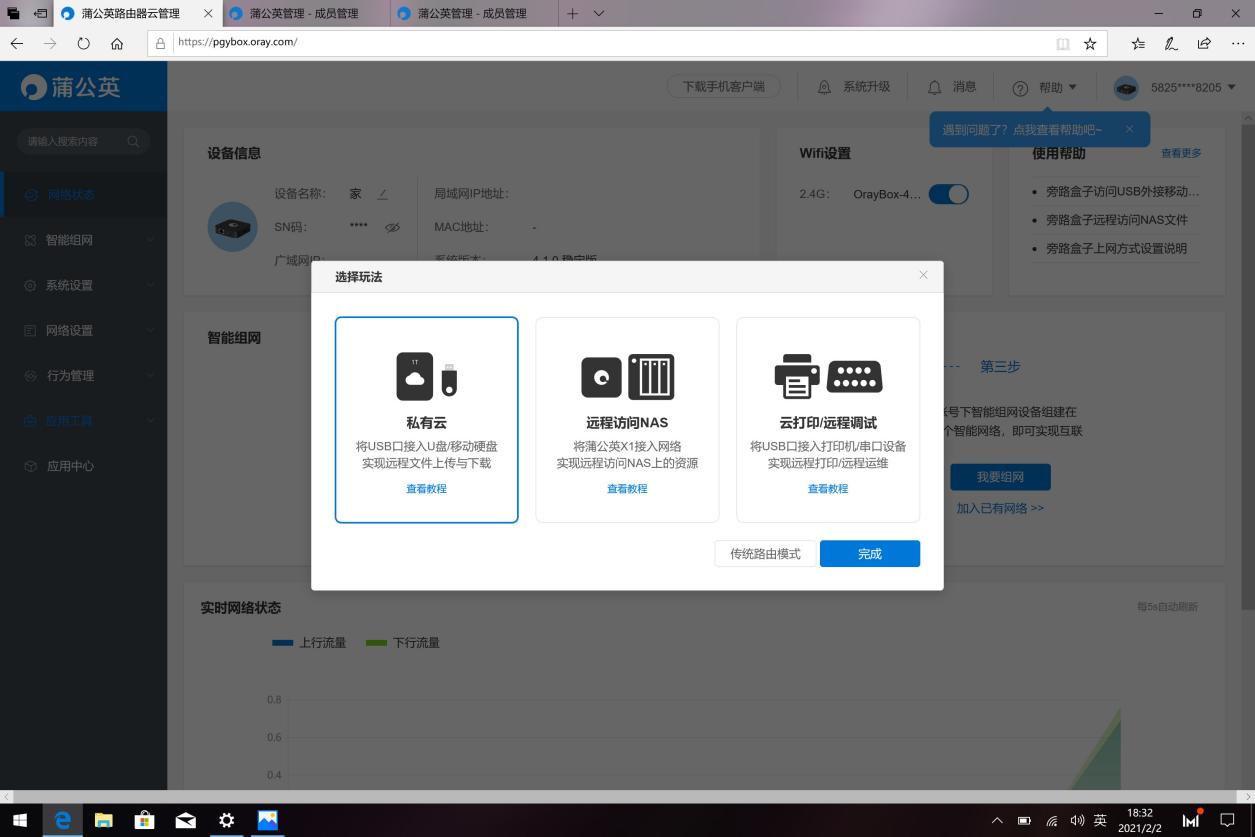Image resolution: width=1255 pixels, height=837 pixels.
Task: Open 加入已有网络 >> link
Action: [1000, 508]
